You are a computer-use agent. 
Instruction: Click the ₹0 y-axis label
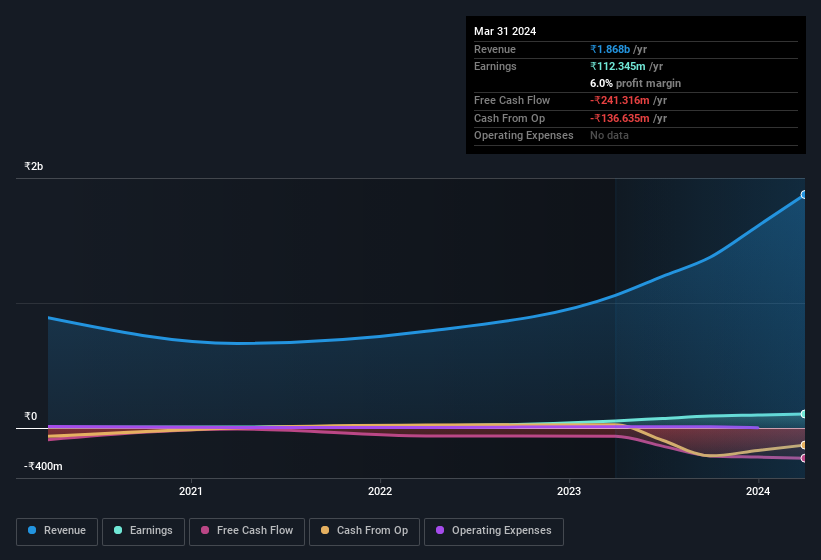click(30, 417)
